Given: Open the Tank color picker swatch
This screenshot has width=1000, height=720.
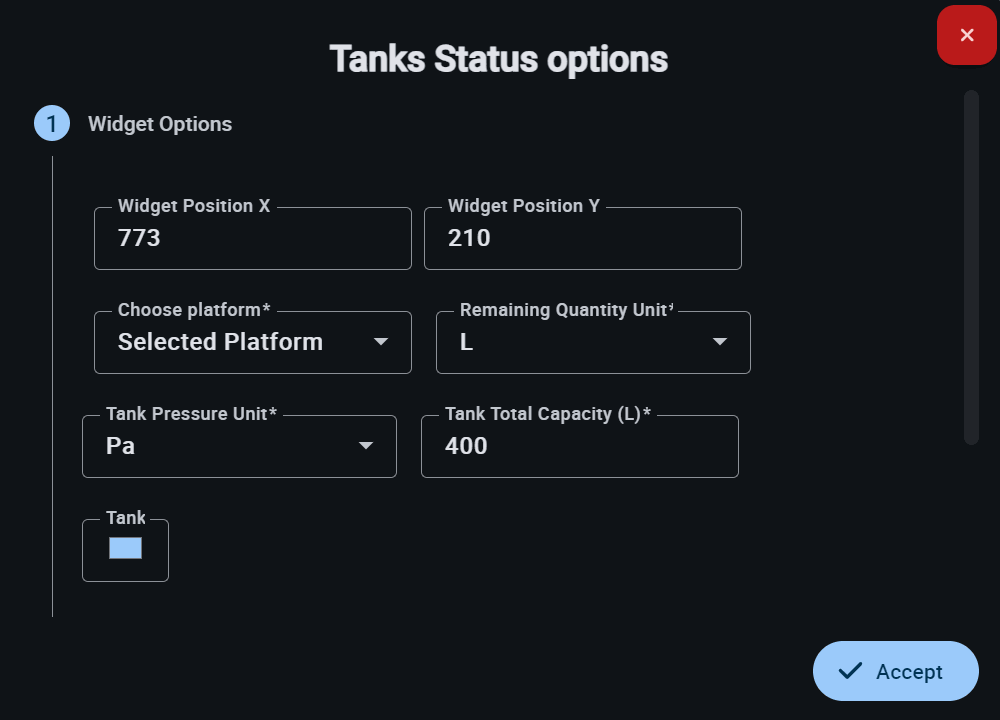Looking at the screenshot, I should click(x=125, y=548).
